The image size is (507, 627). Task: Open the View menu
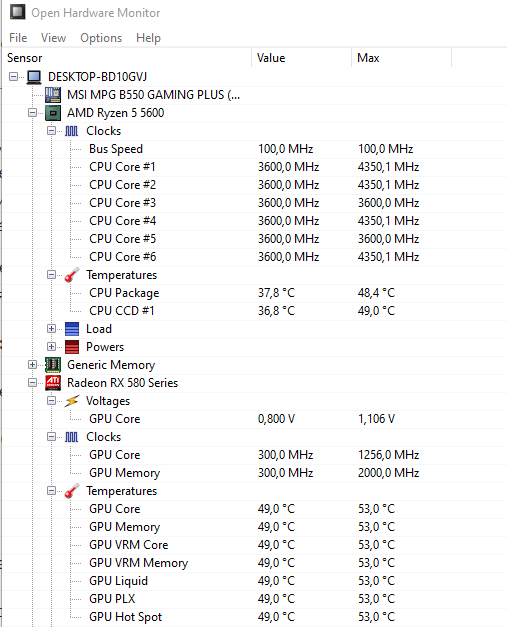(53, 38)
